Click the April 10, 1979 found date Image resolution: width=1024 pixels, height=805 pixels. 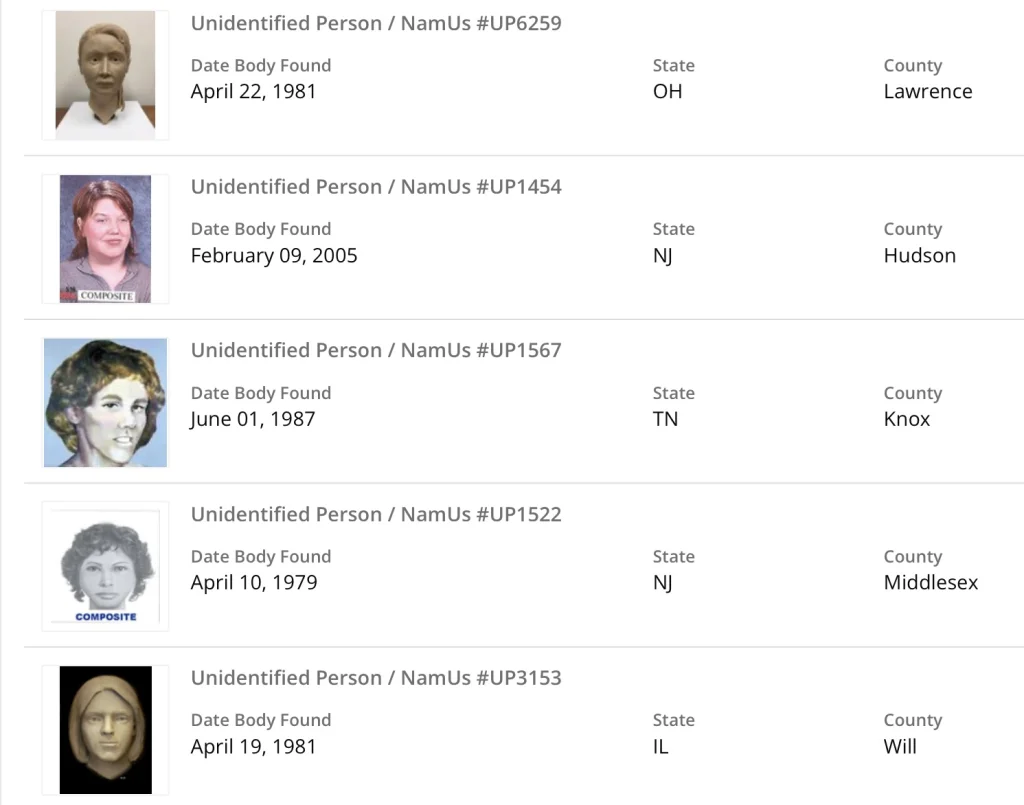(x=254, y=583)
